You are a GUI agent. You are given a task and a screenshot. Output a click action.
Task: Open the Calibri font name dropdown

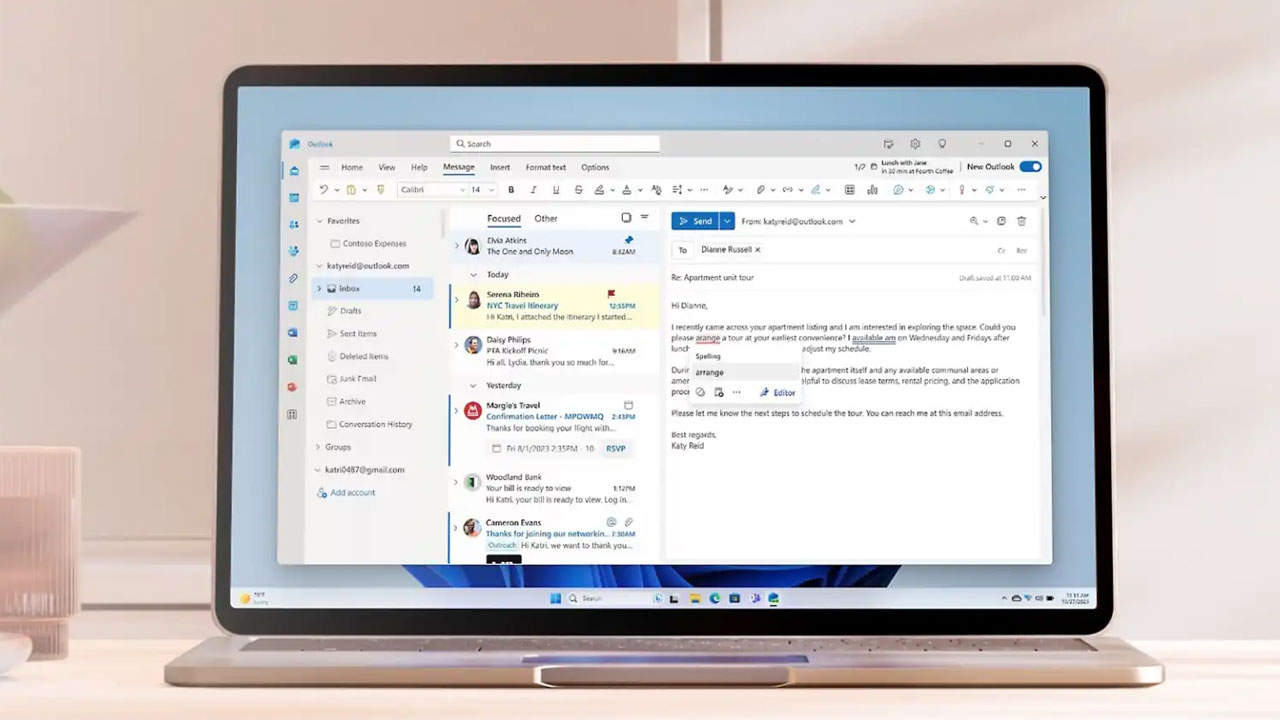432,190
